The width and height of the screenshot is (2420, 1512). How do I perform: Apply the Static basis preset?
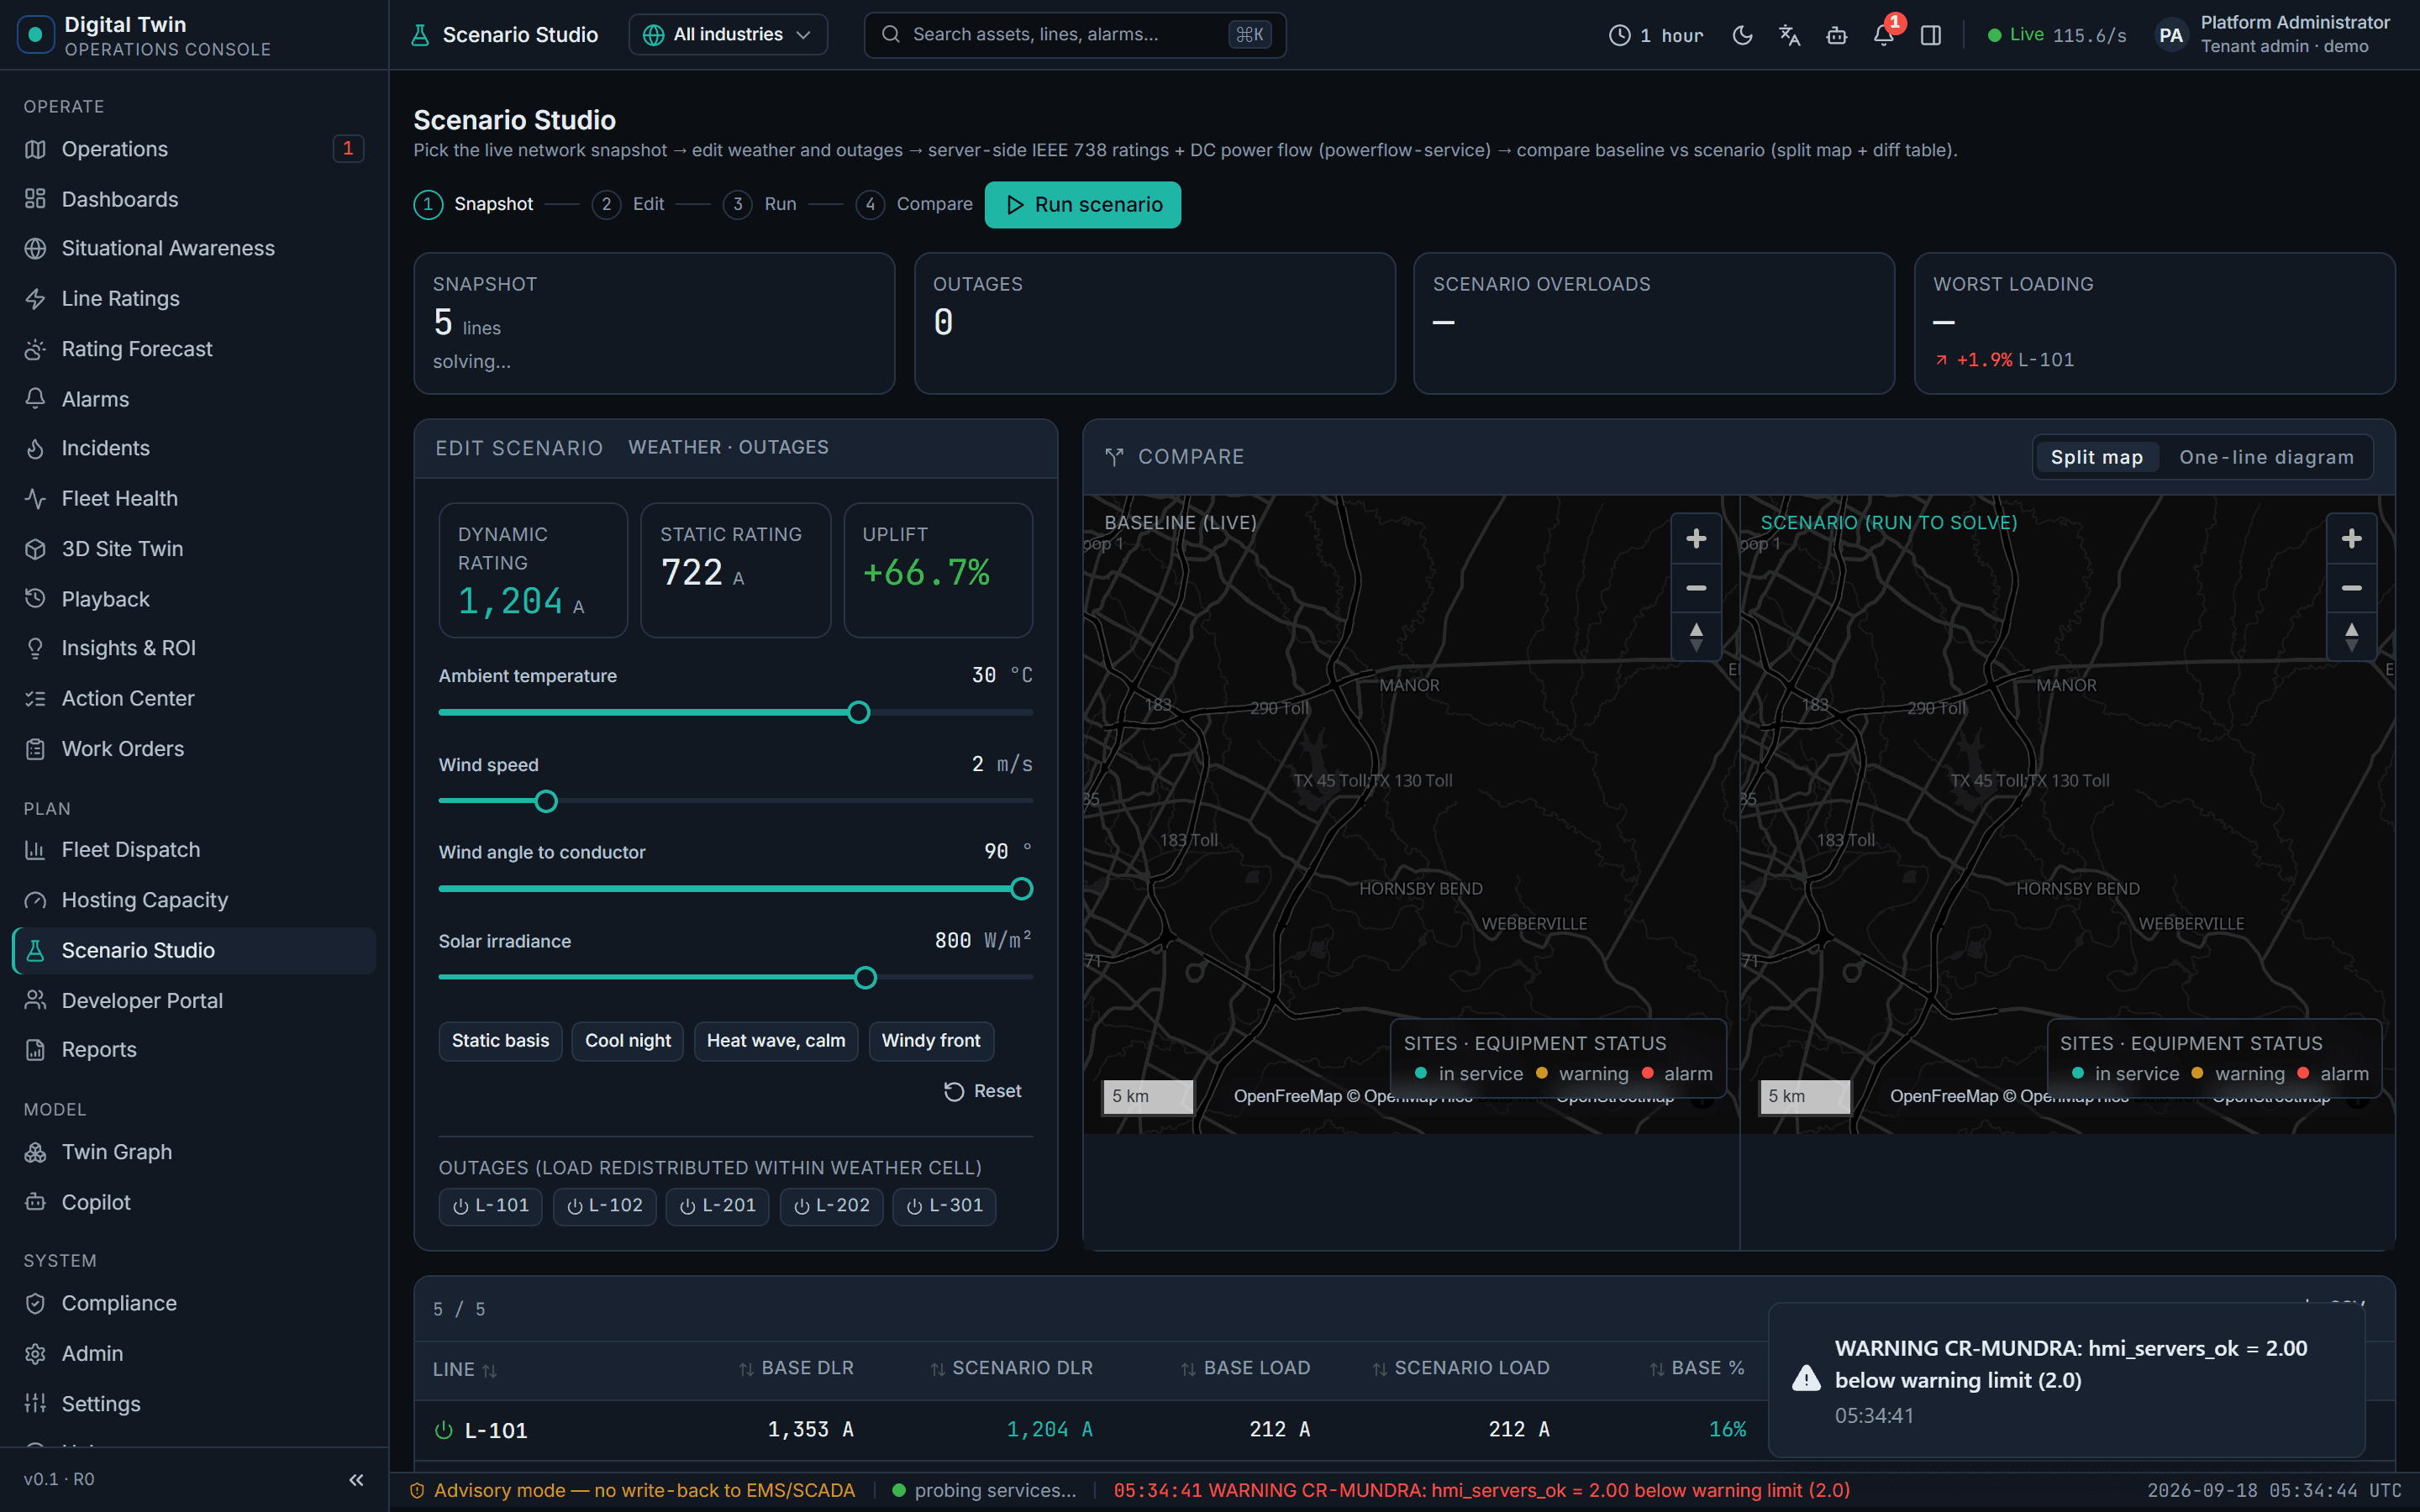500,1041
